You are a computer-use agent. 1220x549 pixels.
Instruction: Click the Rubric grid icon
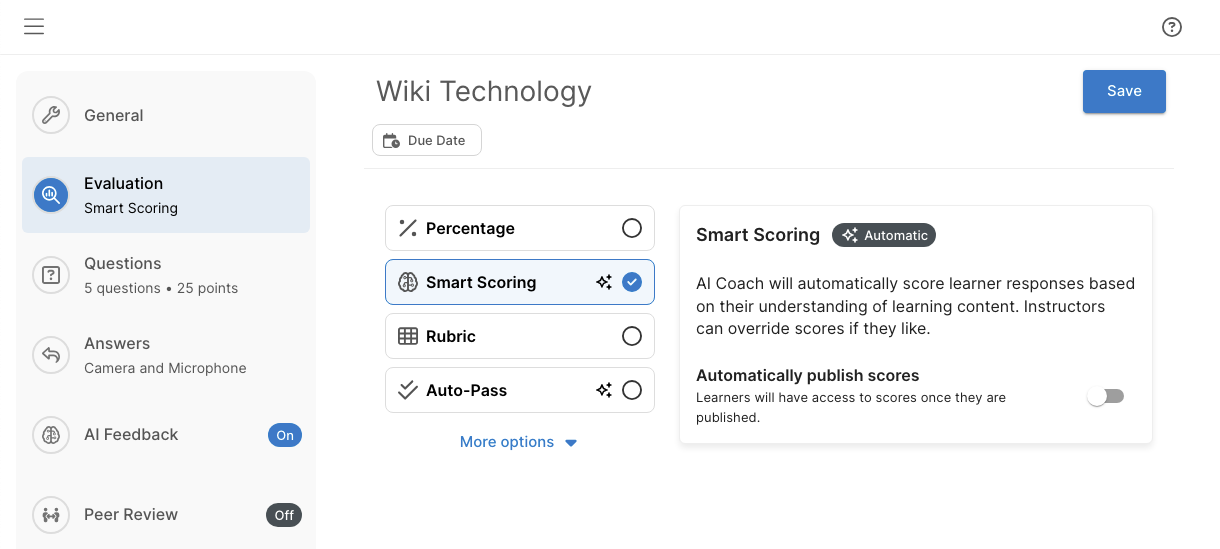click(x=408, y=336)
